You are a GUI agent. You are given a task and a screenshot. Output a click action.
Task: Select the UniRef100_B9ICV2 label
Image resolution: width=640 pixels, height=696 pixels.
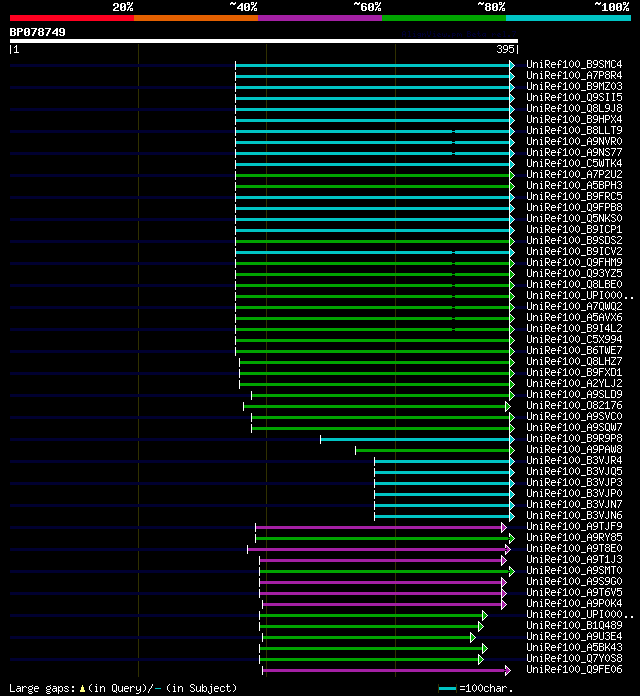coord(574,251)
